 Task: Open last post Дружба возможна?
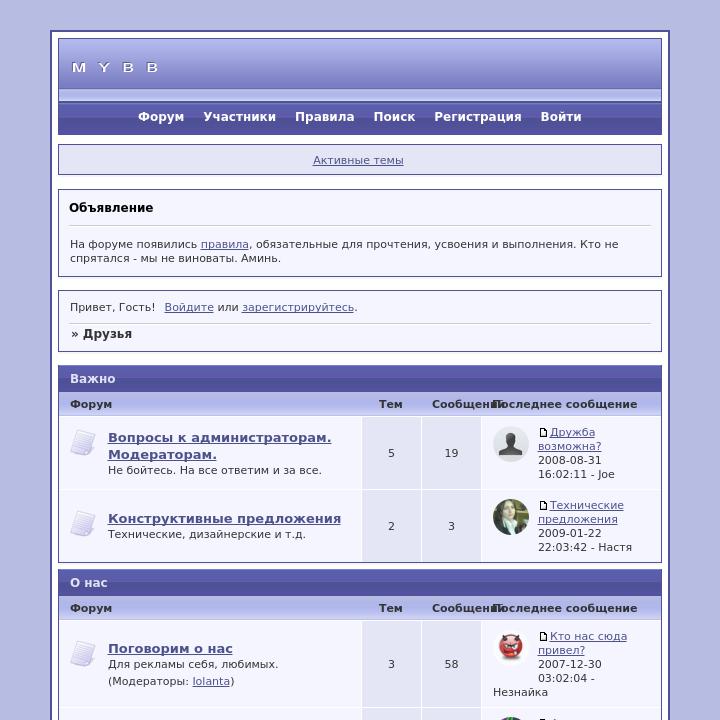[569, 439]
